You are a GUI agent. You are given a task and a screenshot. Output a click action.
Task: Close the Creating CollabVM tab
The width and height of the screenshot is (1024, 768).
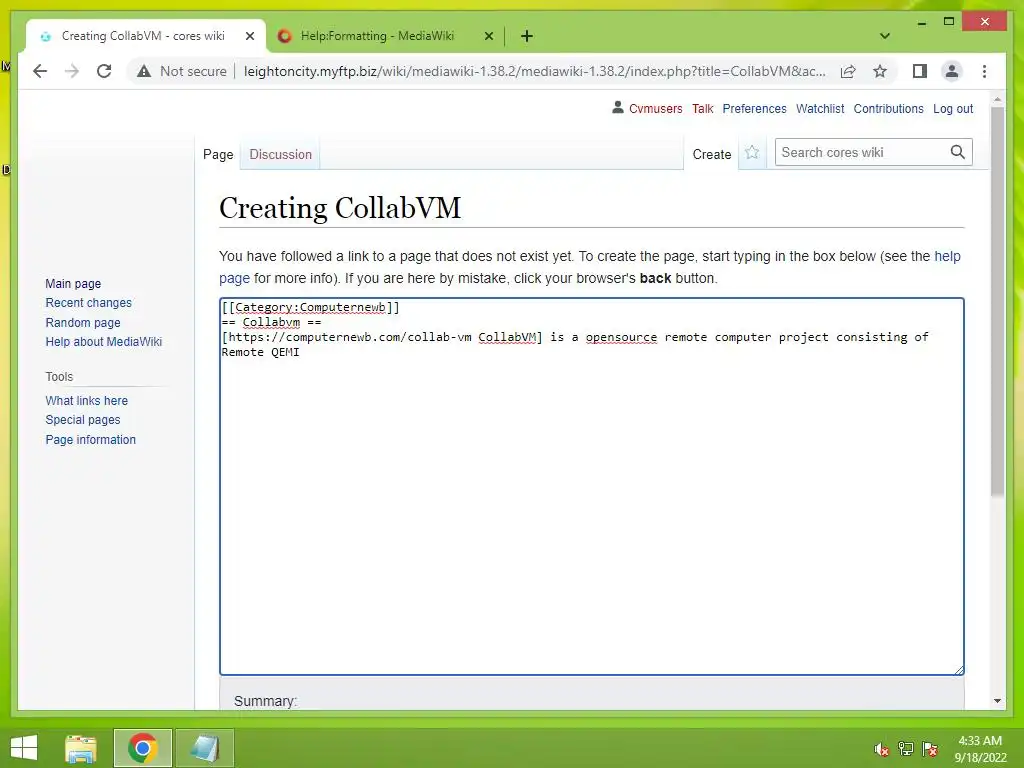point(249,36)
